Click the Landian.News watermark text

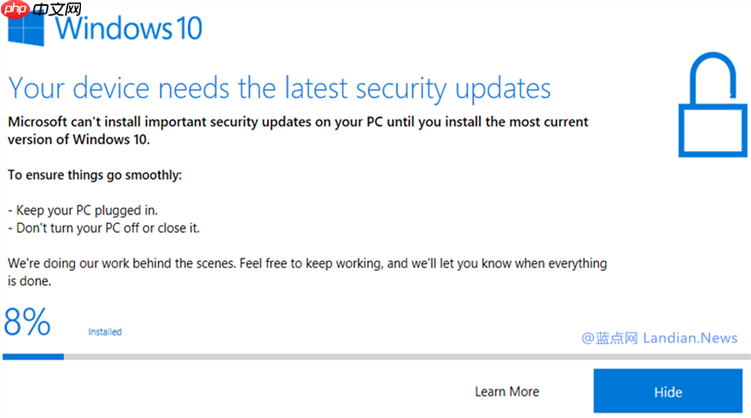(690, 337)
